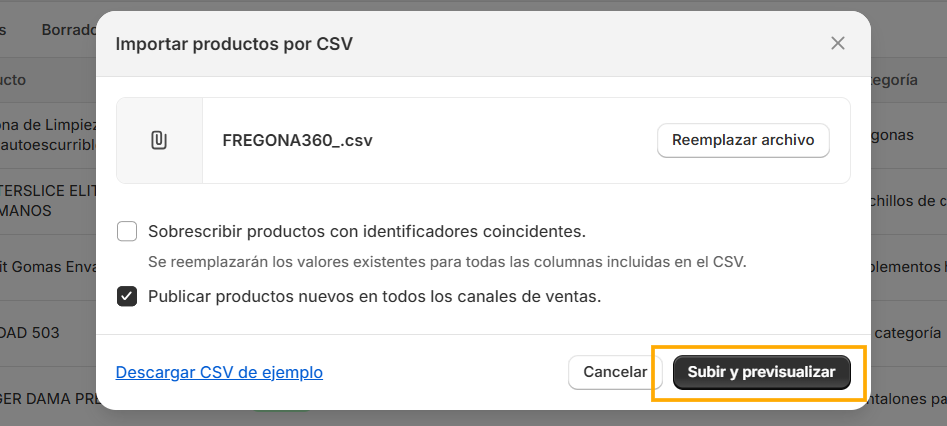Open the Gomas Enva product row
This screenshot has height=426, width=947.
pos(48,267)
